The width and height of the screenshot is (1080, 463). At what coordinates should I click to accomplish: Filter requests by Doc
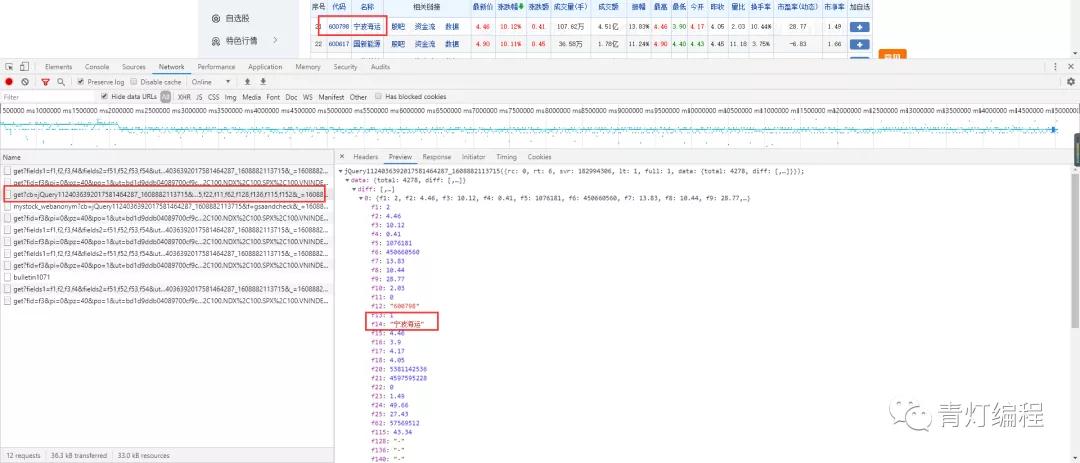292,97
